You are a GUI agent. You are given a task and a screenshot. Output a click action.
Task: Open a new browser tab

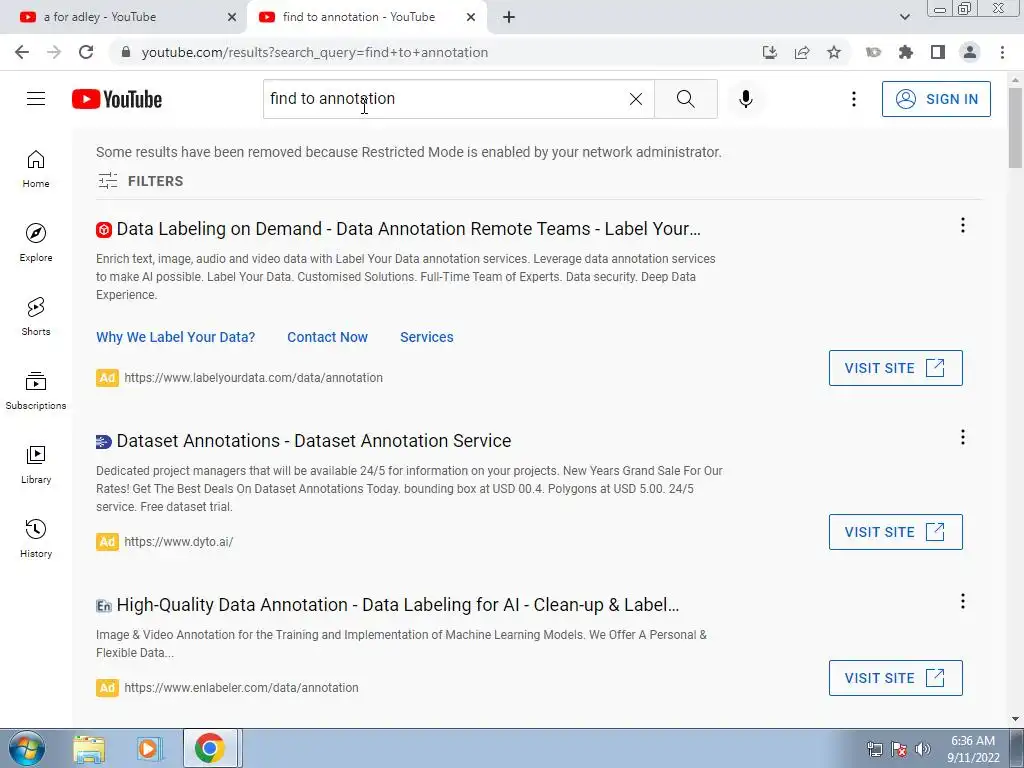(x=509, y=17)
